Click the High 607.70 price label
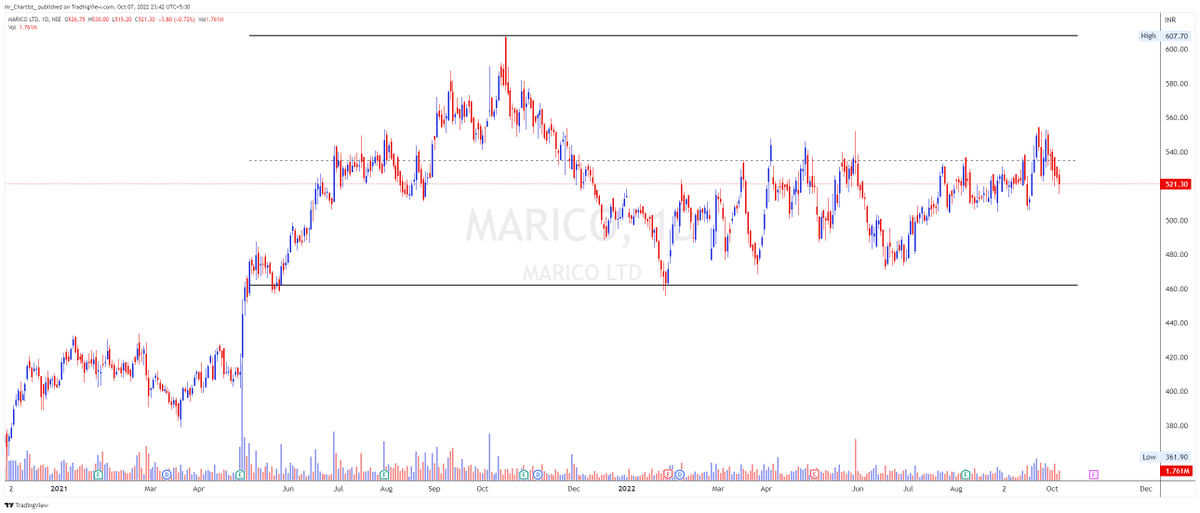This screenshot has height=513, width=1200. click(x=1165, y=36)
